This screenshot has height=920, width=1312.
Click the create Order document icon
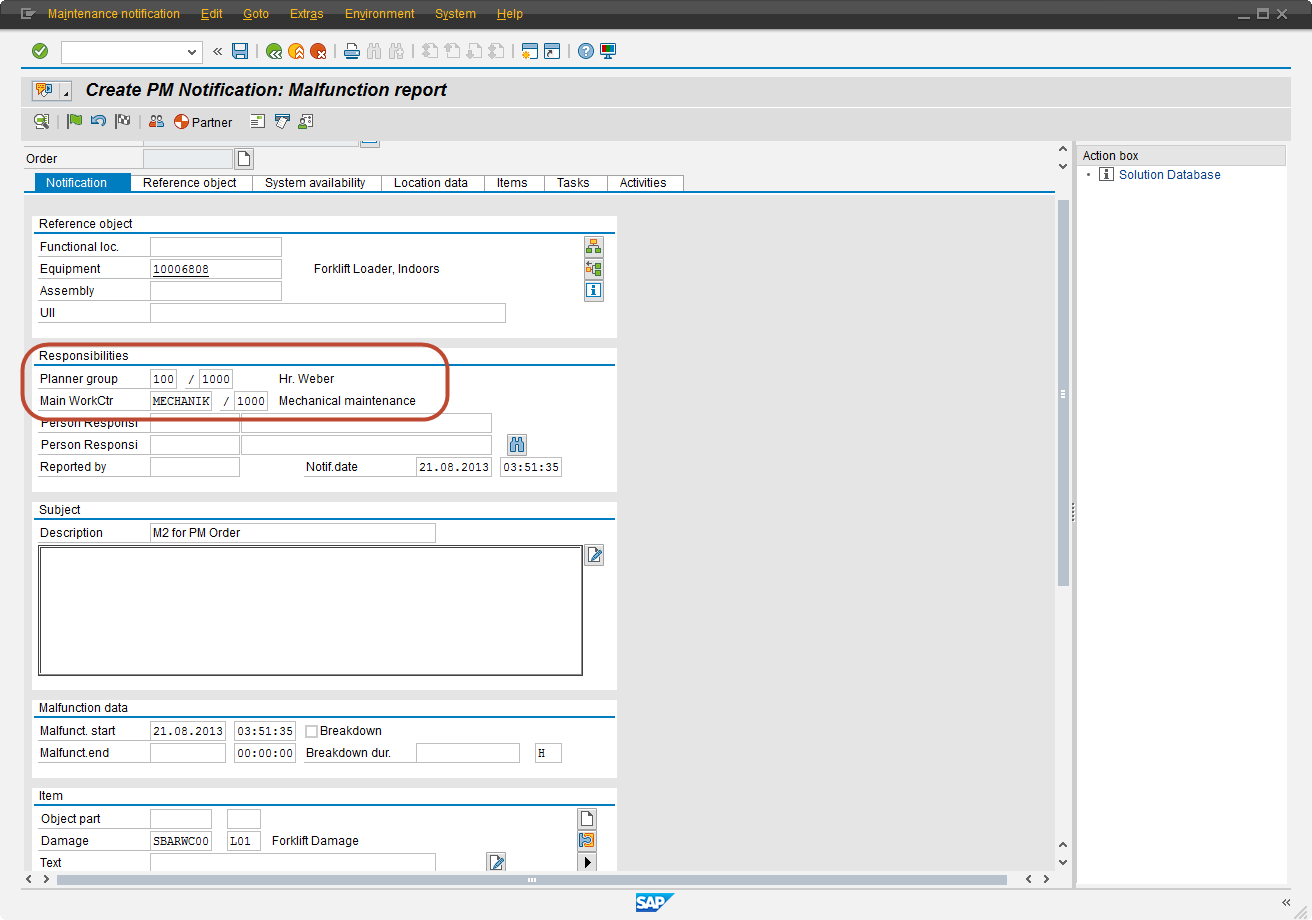tap(245, 159)
